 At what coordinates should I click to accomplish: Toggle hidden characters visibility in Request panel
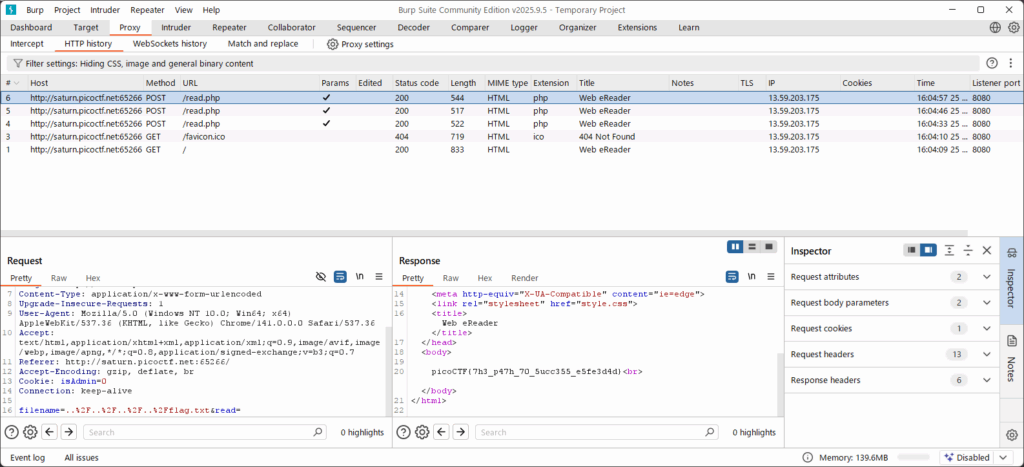(x=321, y=277)
